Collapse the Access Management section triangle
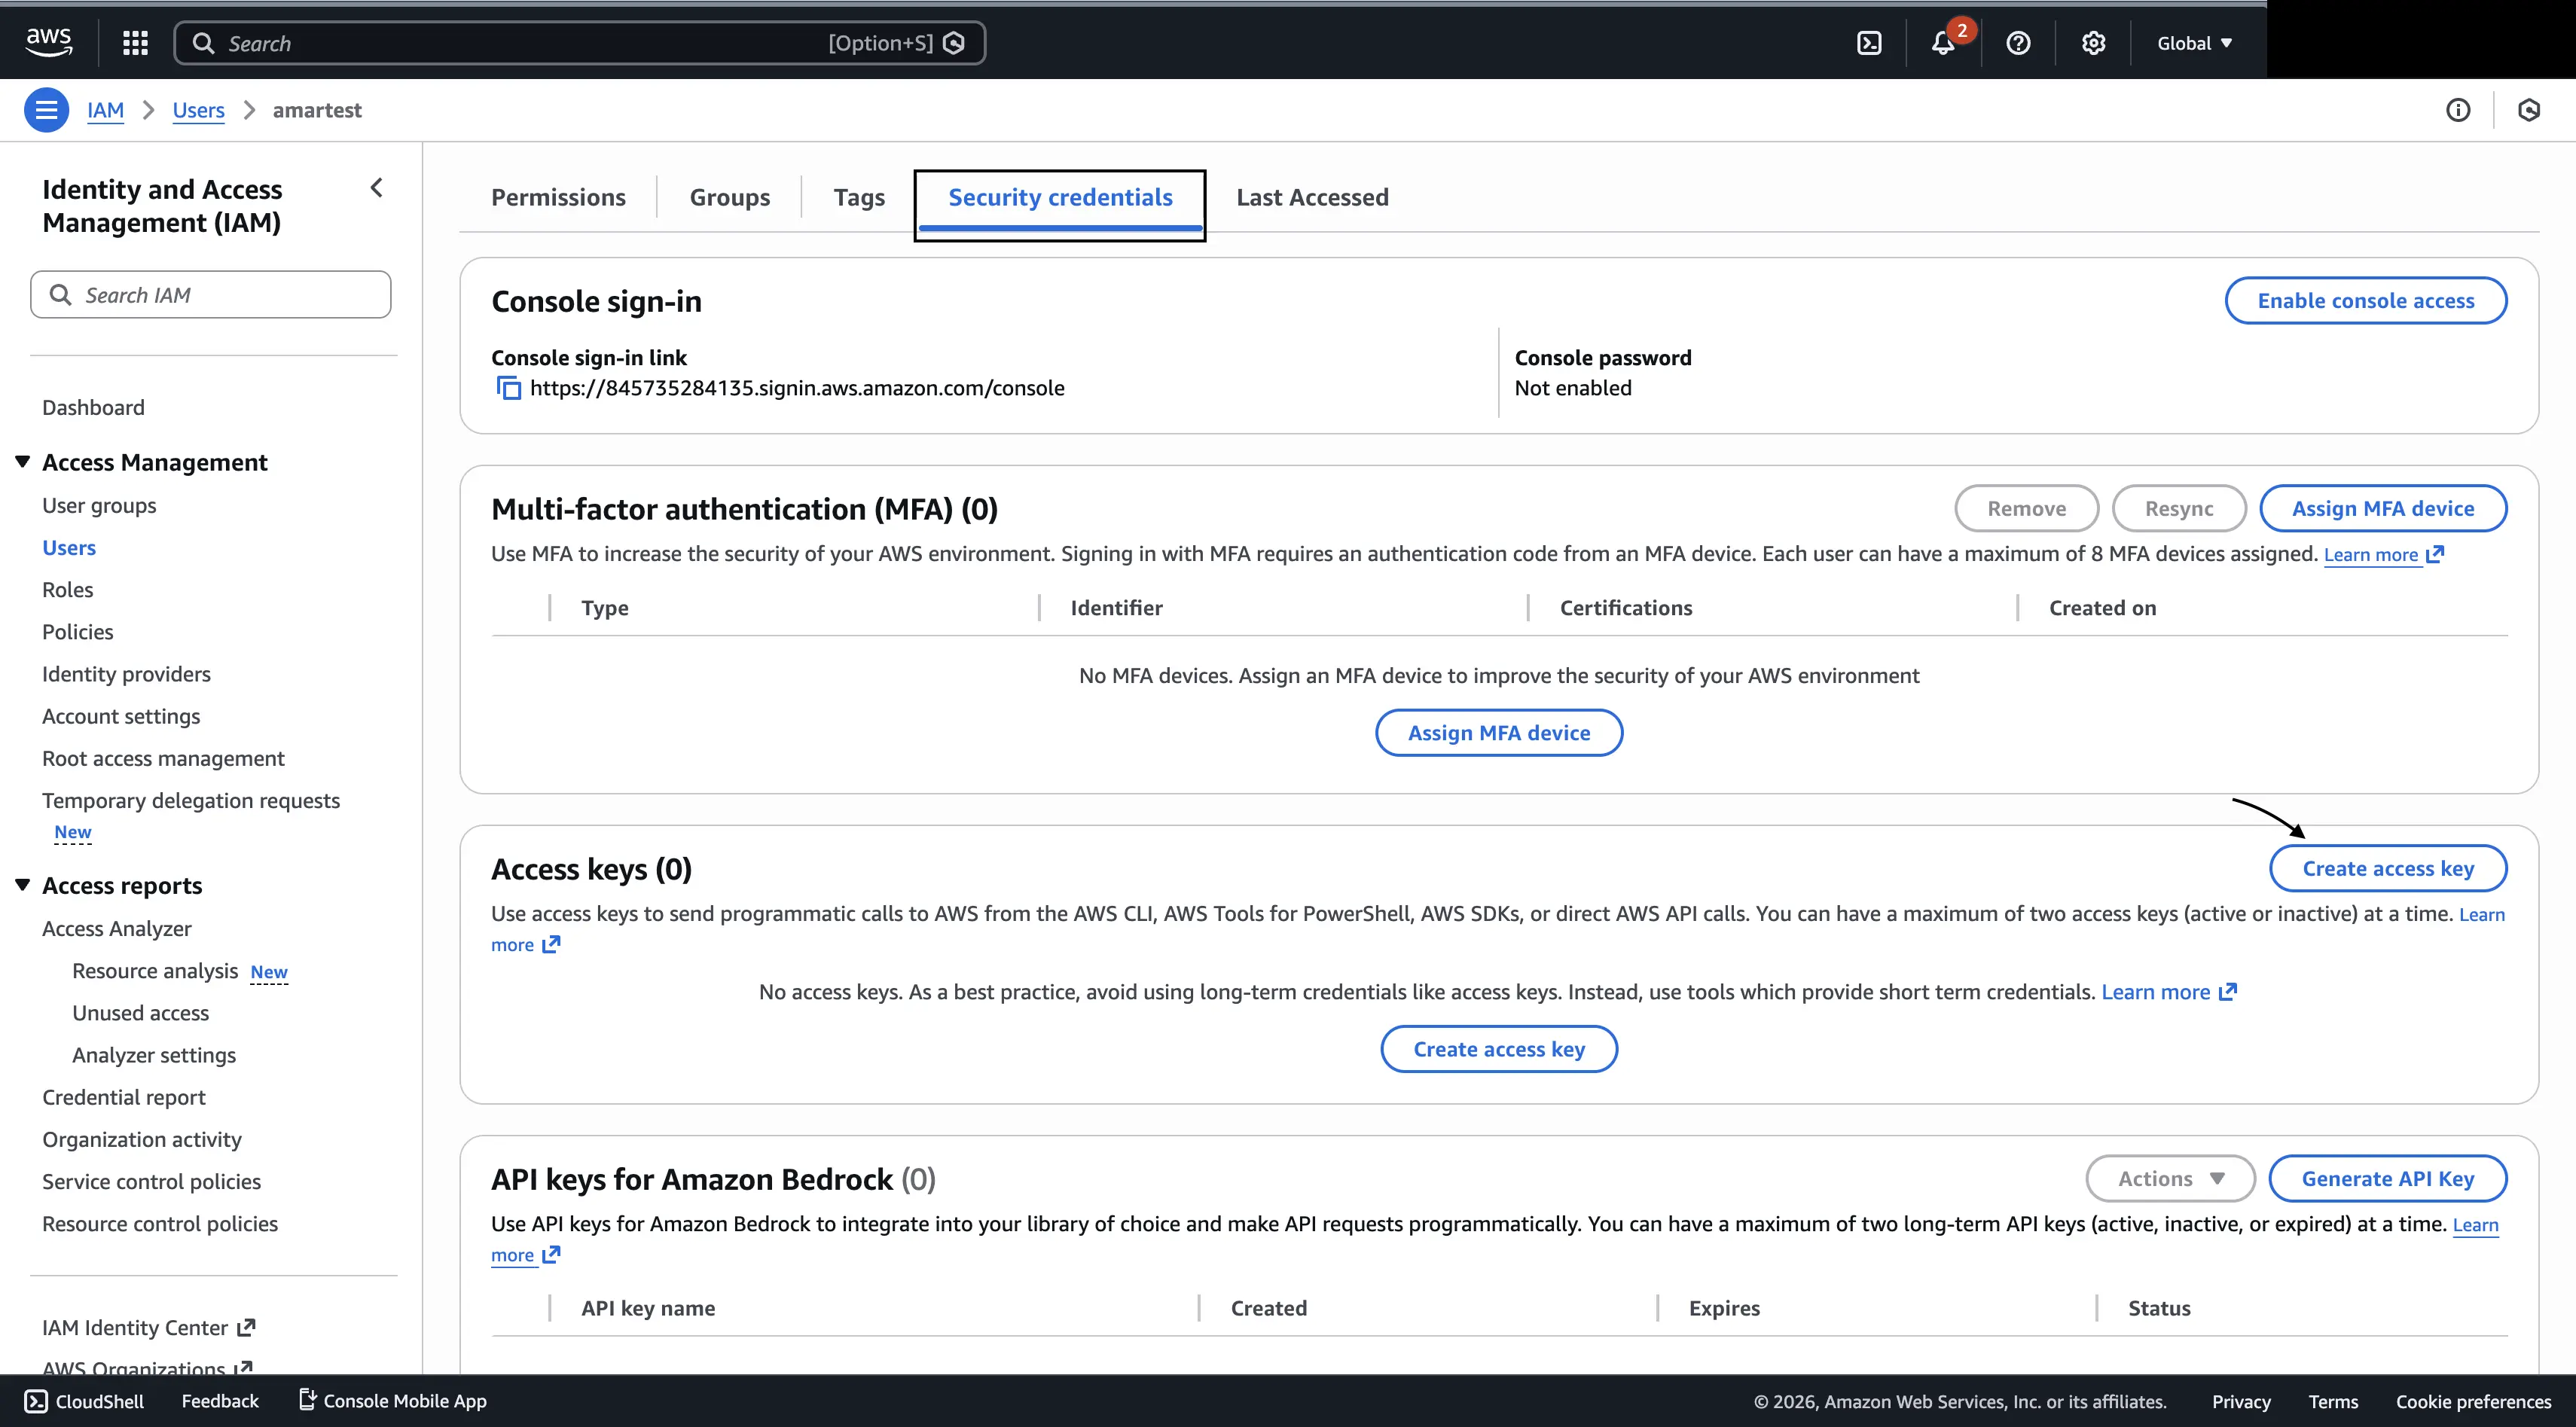Viewport: 2576px width, 1427px height. coord(22,461)
